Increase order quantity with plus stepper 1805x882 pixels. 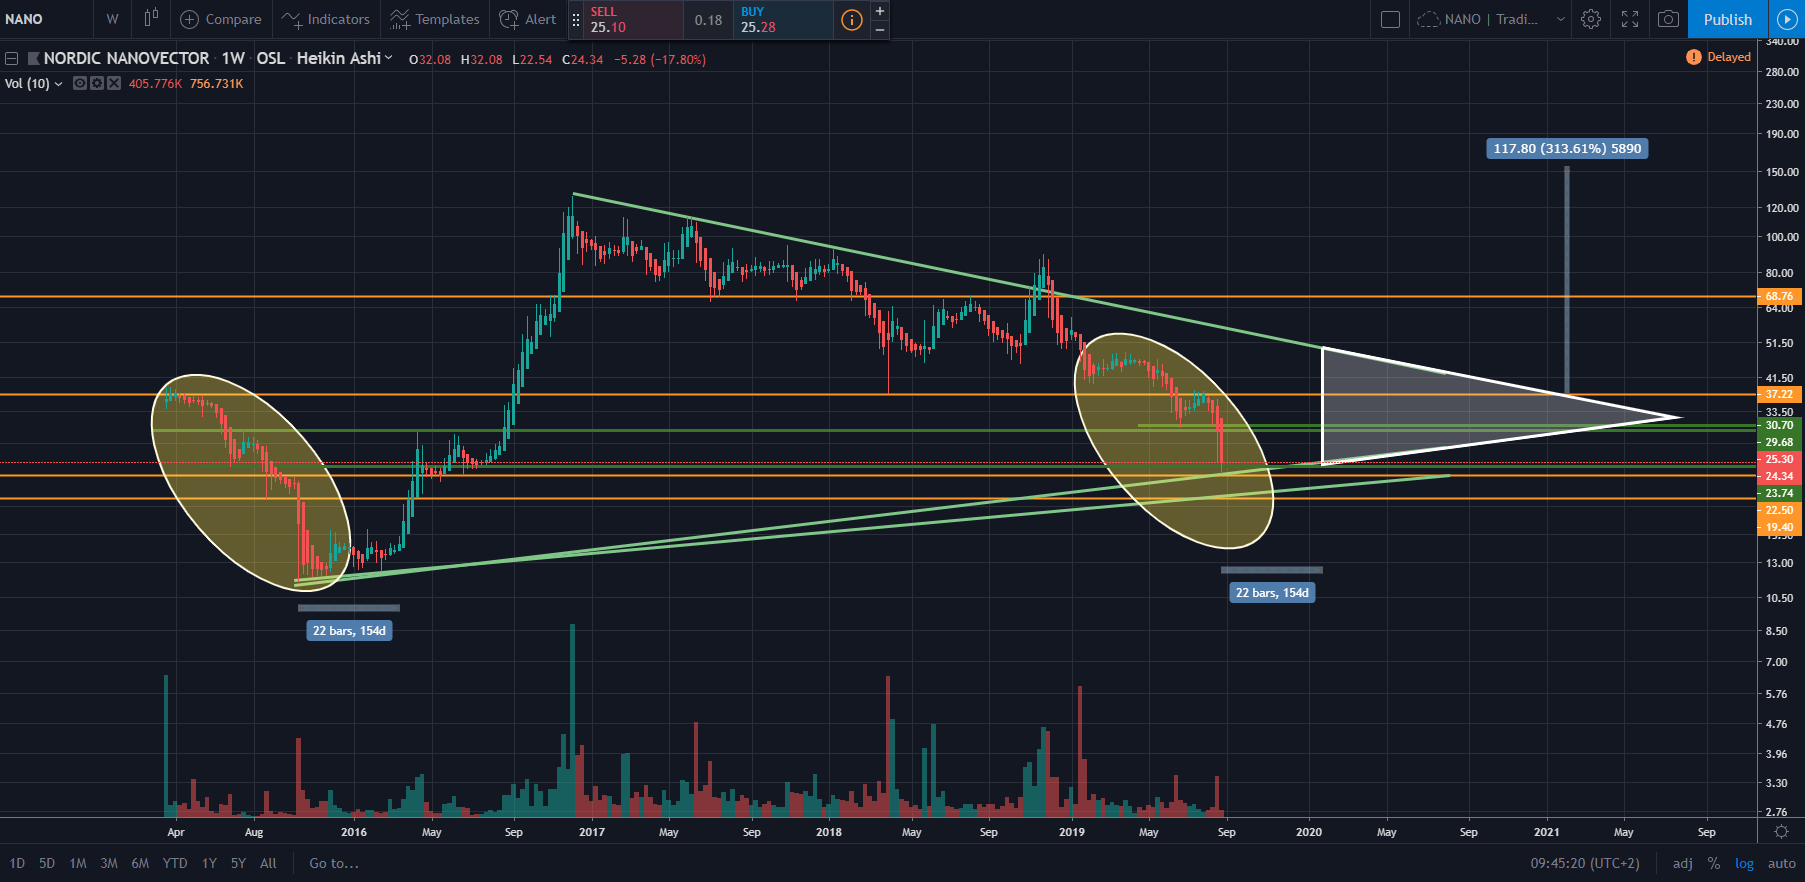(x=880, y=11)
